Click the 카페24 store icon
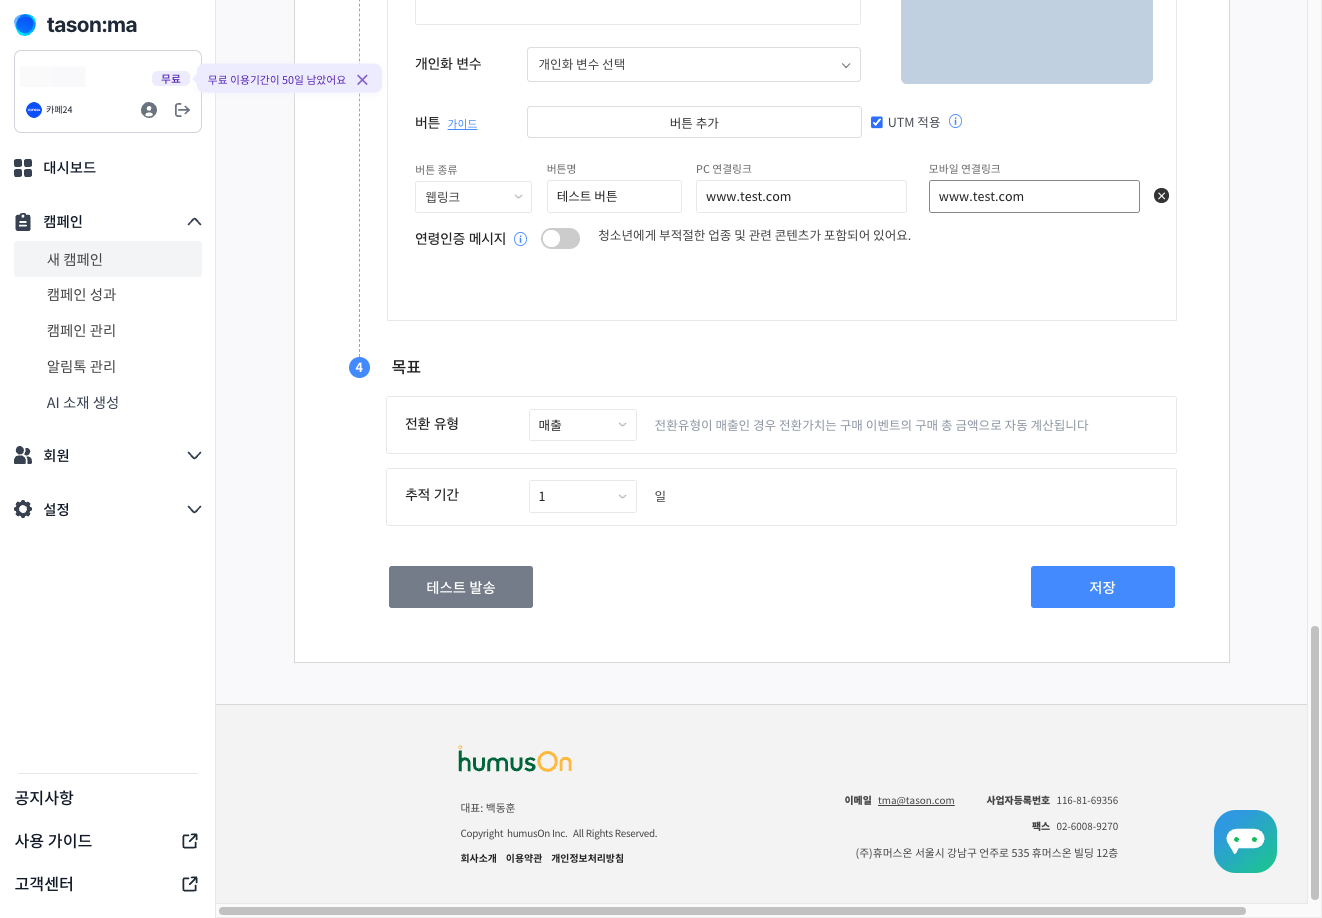 [34, 110]
